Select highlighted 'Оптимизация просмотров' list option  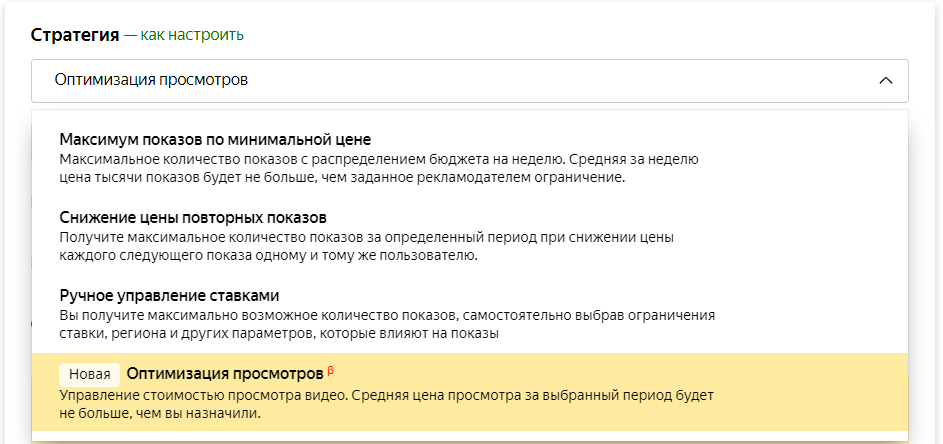point(225,373)
